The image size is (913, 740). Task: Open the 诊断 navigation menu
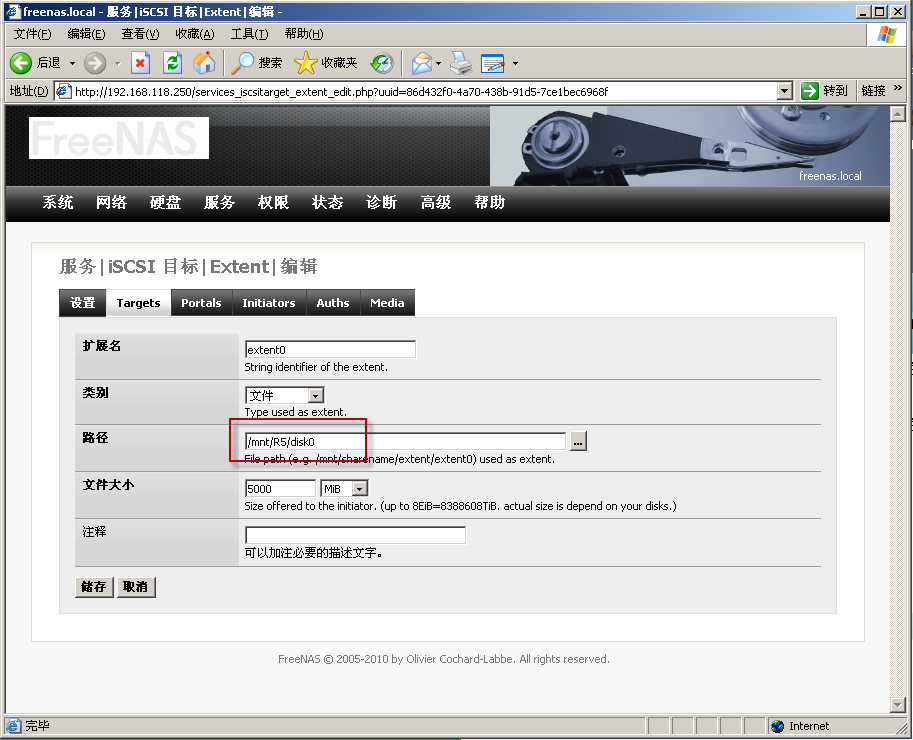pyautogui.click(x=381, y=202)
